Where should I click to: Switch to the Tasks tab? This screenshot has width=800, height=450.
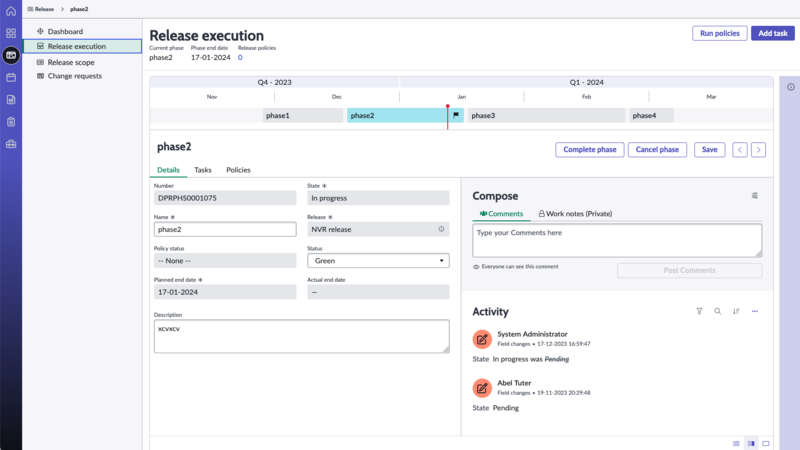[x=203, y=170]
